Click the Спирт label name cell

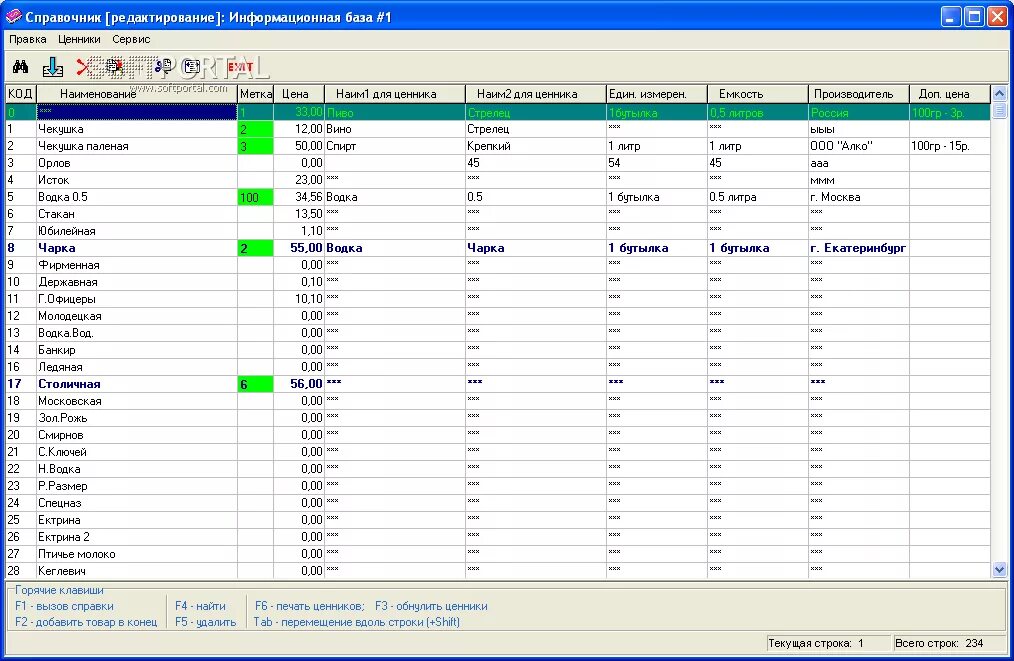click(394, 146)
